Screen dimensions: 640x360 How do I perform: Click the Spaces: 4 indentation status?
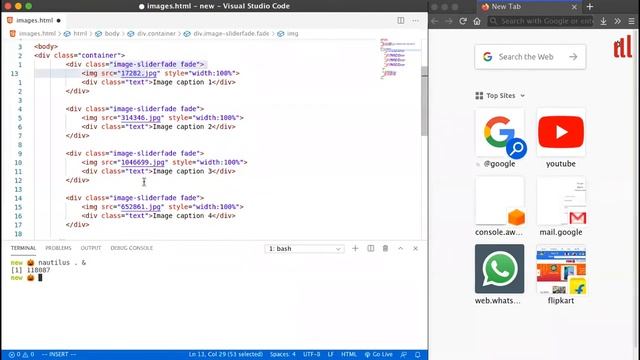(x=282, y=354)
